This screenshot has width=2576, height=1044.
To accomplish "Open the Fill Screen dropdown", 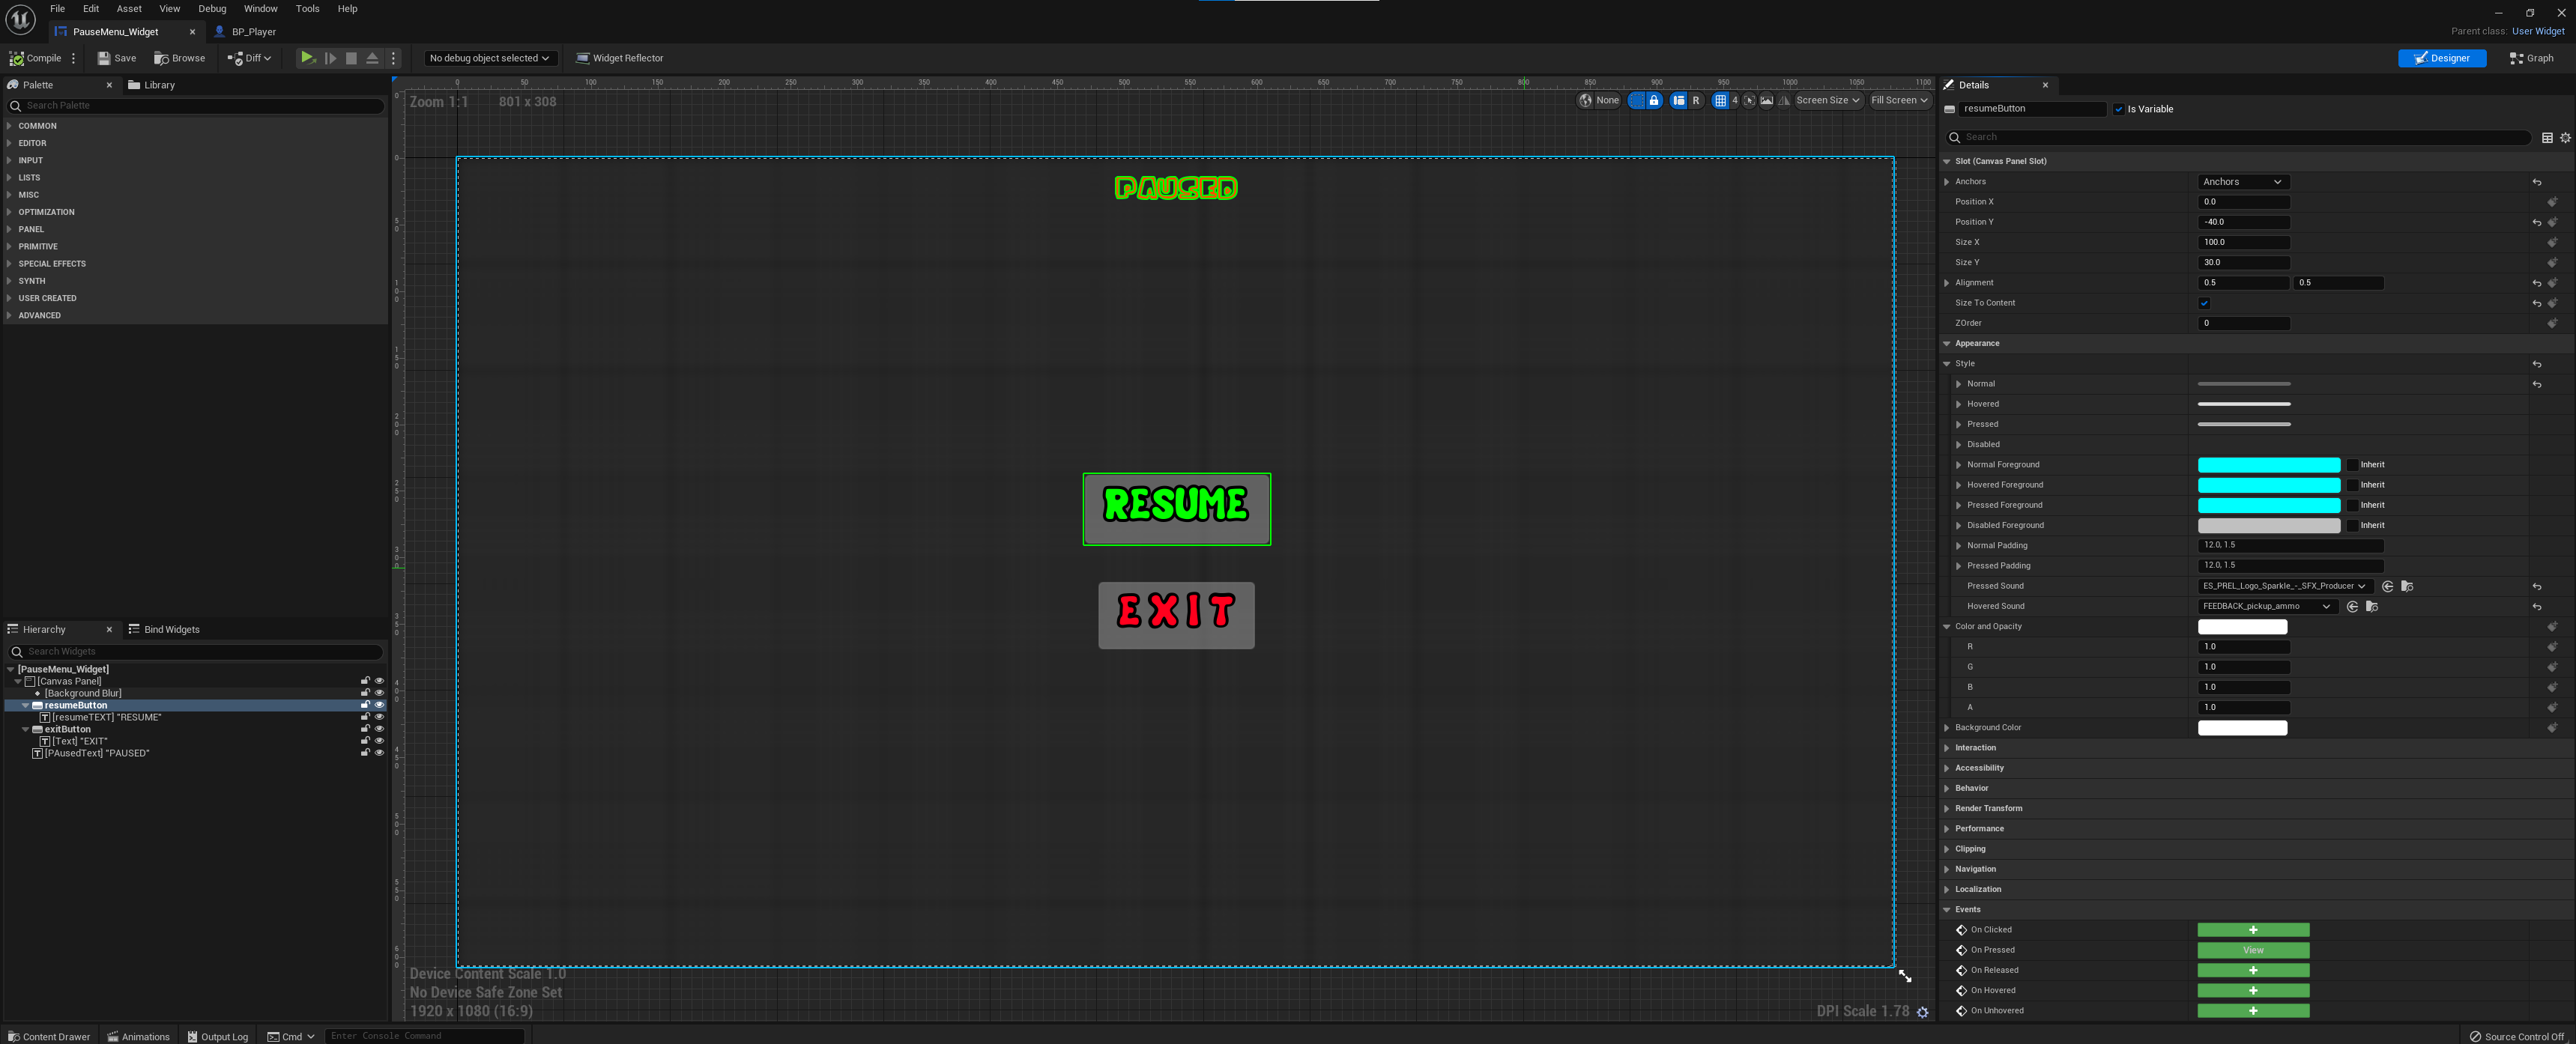I will [x=1898, y=100].
